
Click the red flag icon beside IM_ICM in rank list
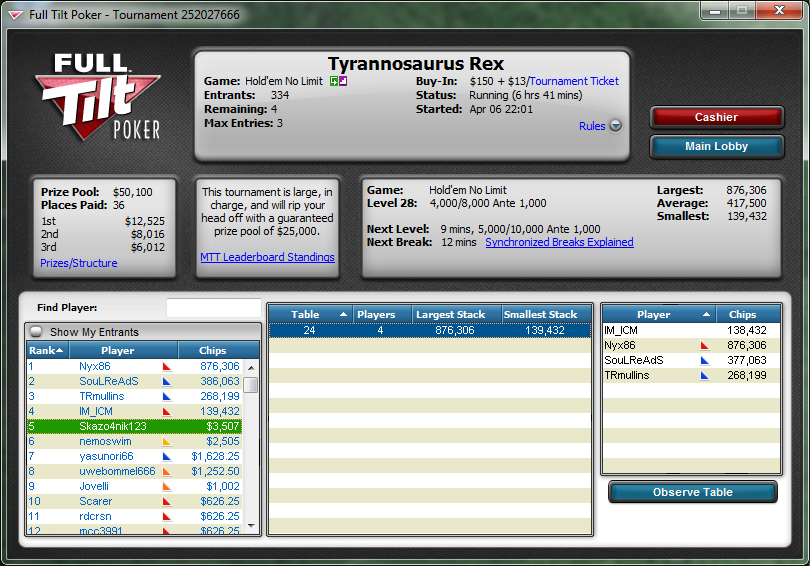point(167,412)
